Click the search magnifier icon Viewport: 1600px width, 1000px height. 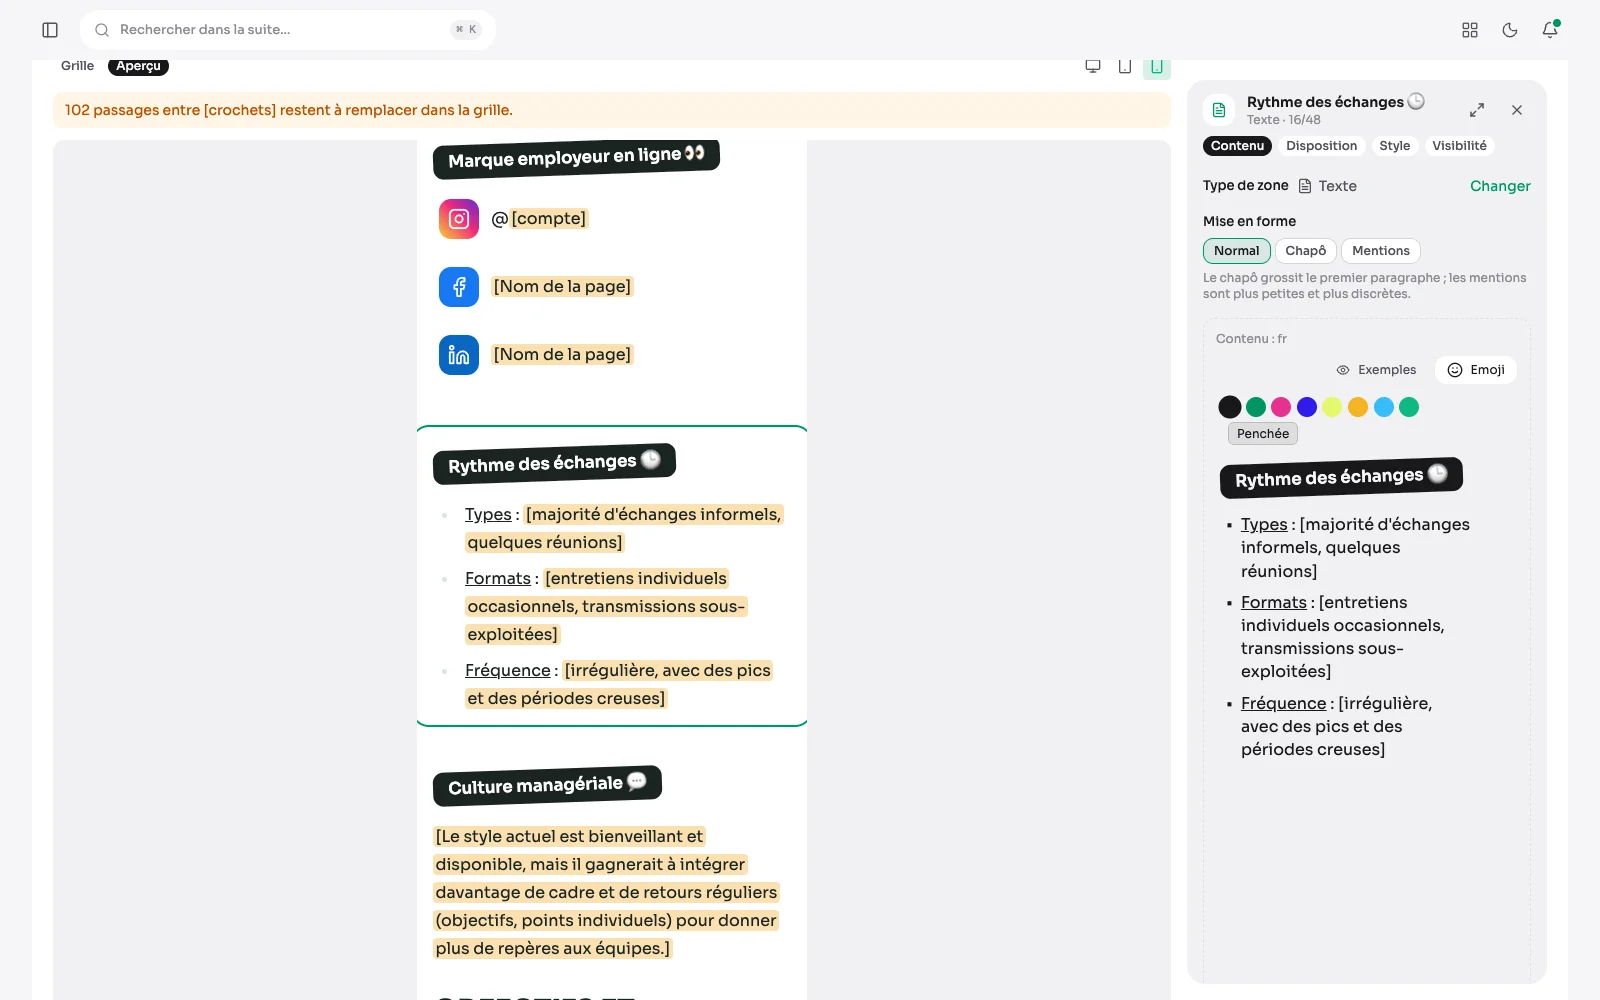click(x=102, y=30)
